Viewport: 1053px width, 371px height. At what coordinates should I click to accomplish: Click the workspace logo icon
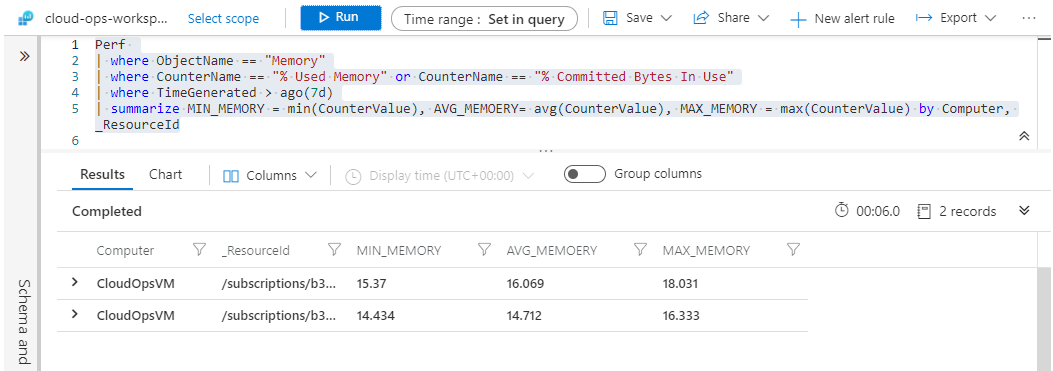26,18
